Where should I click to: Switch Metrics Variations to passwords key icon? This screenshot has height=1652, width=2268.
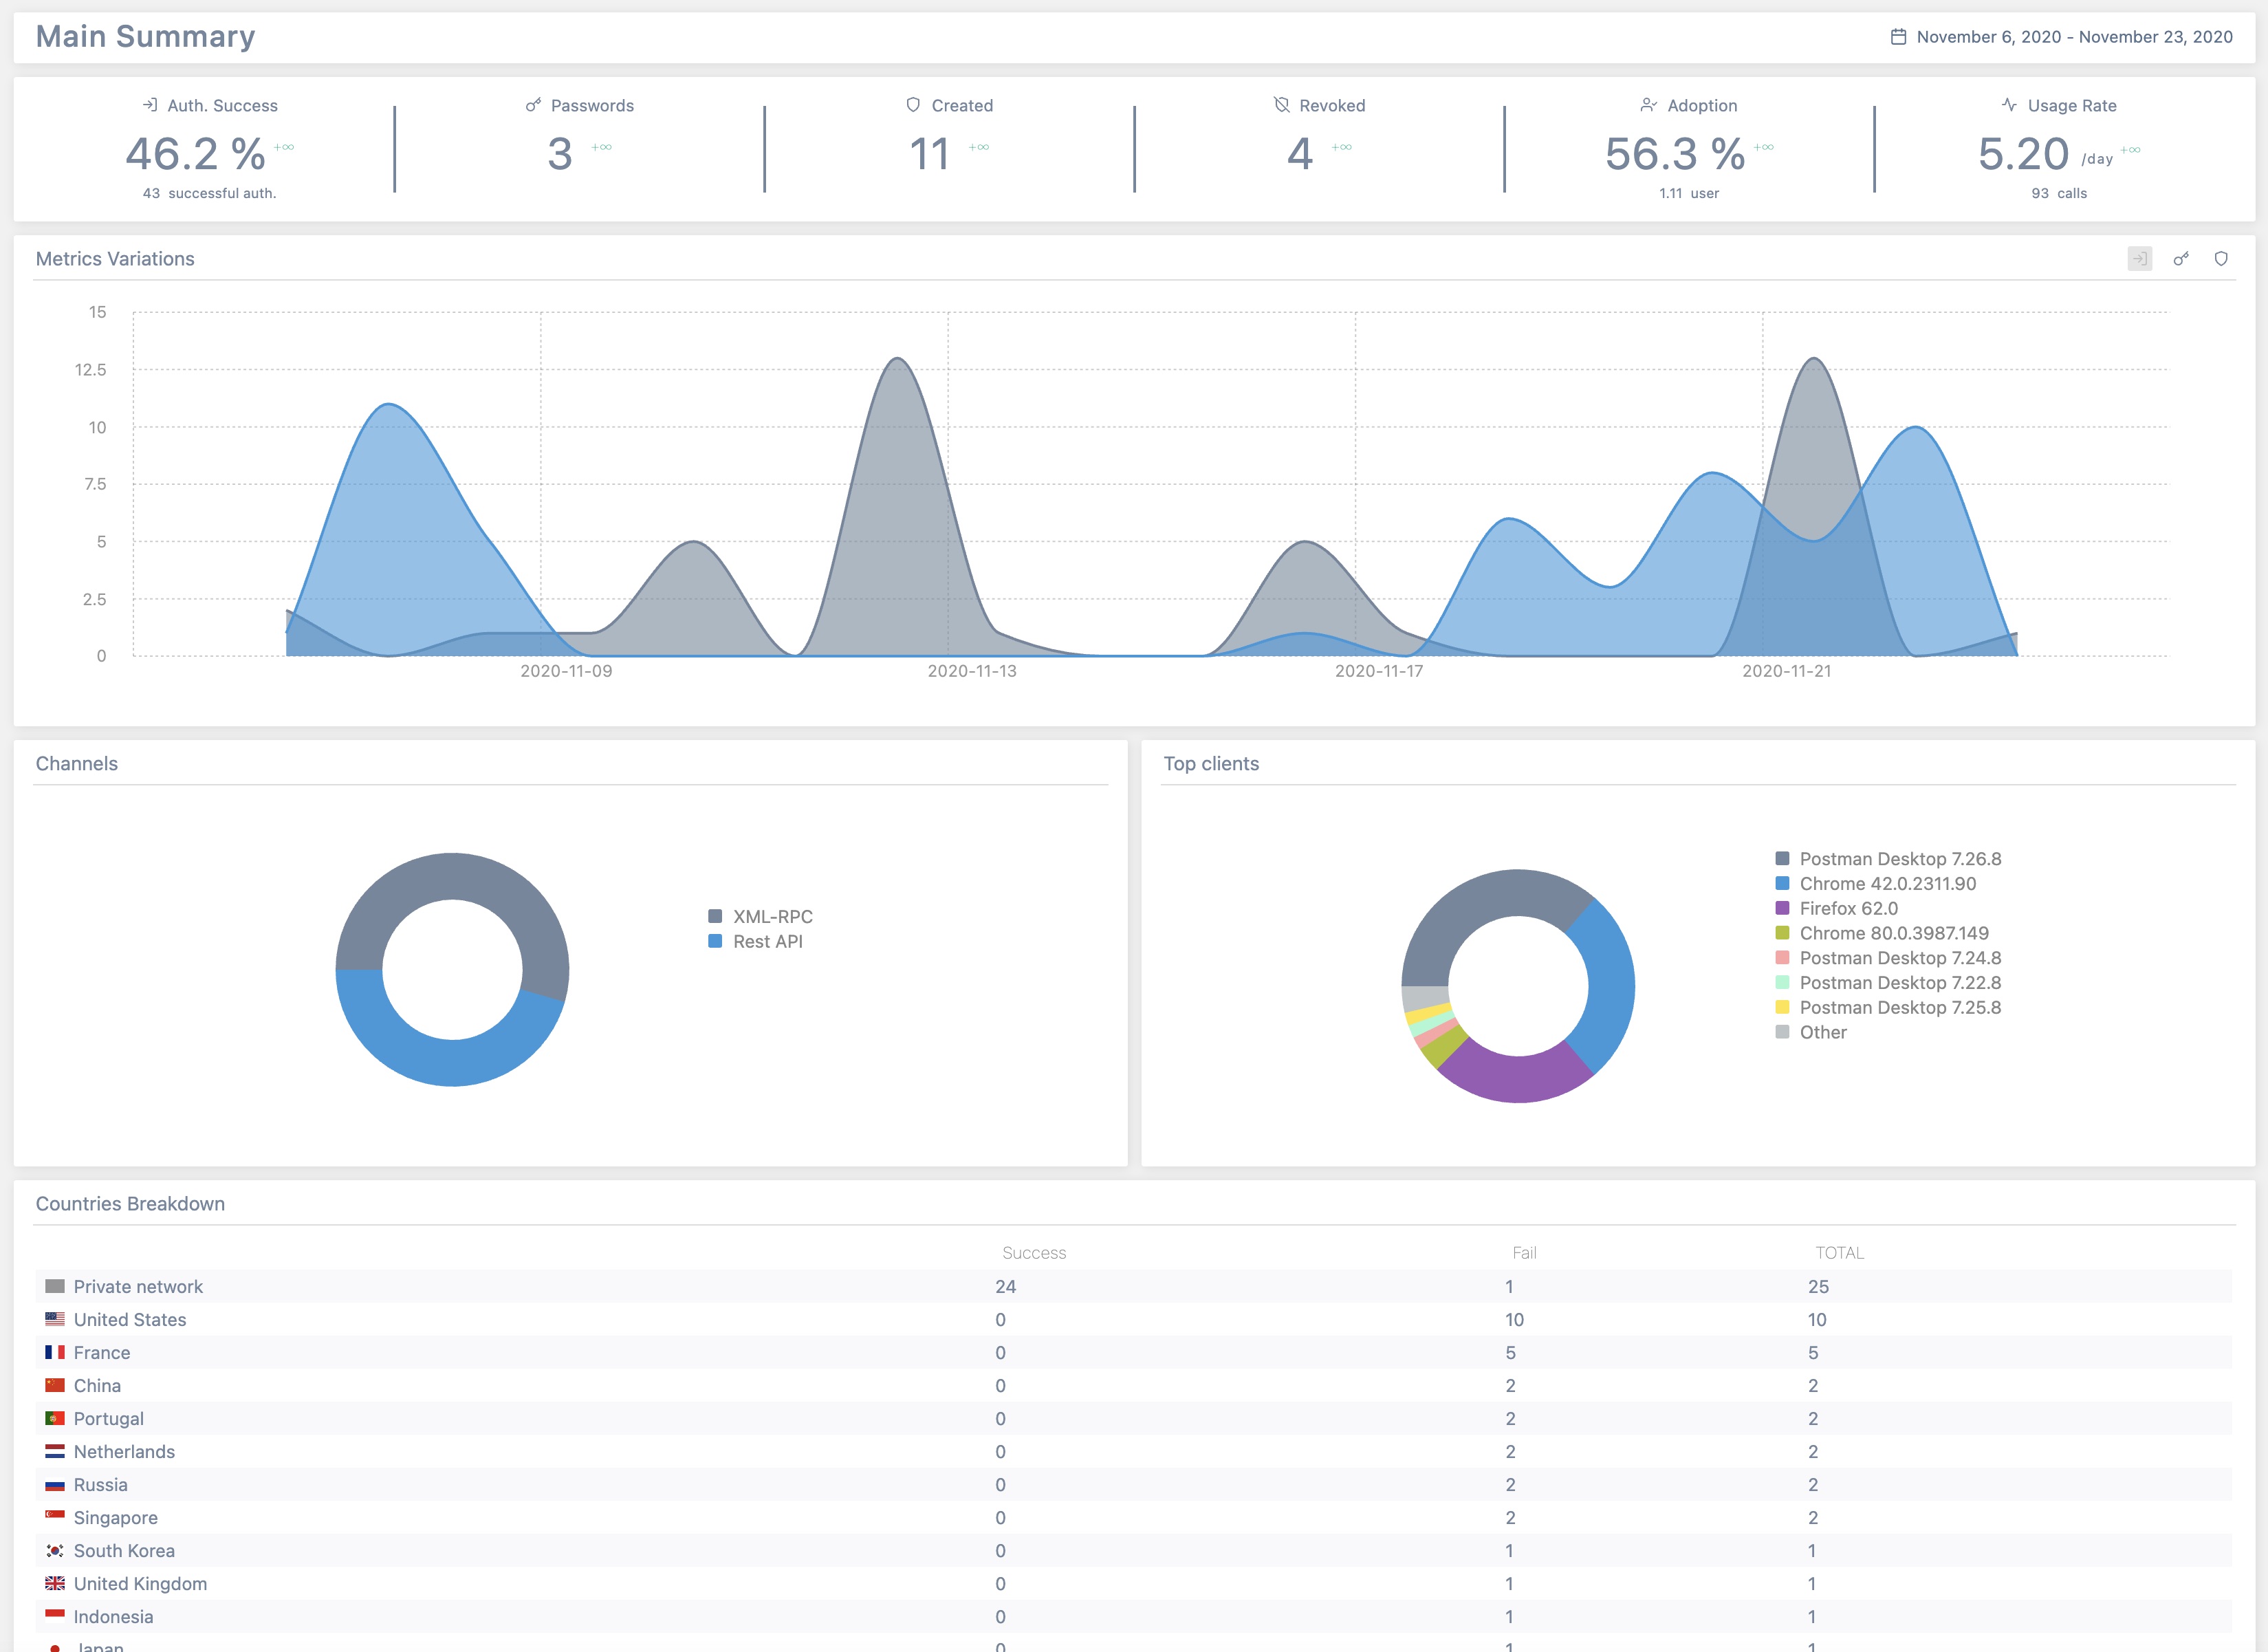(2181, 259)
